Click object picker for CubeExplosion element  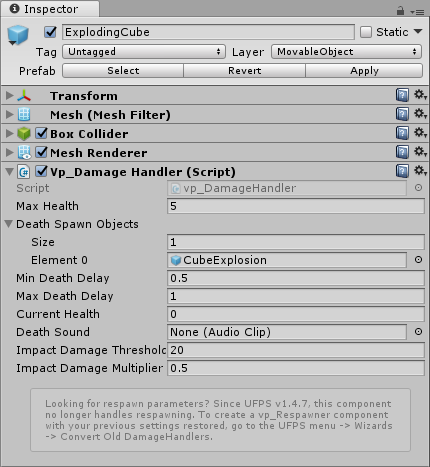point(418,260)
